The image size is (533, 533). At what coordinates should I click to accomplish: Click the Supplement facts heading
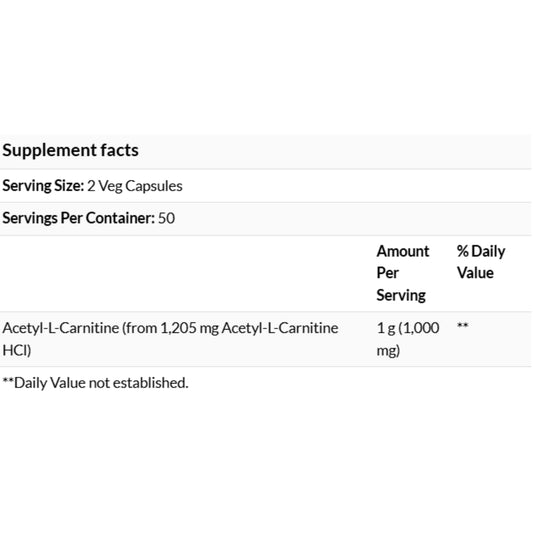coord(70,150)
